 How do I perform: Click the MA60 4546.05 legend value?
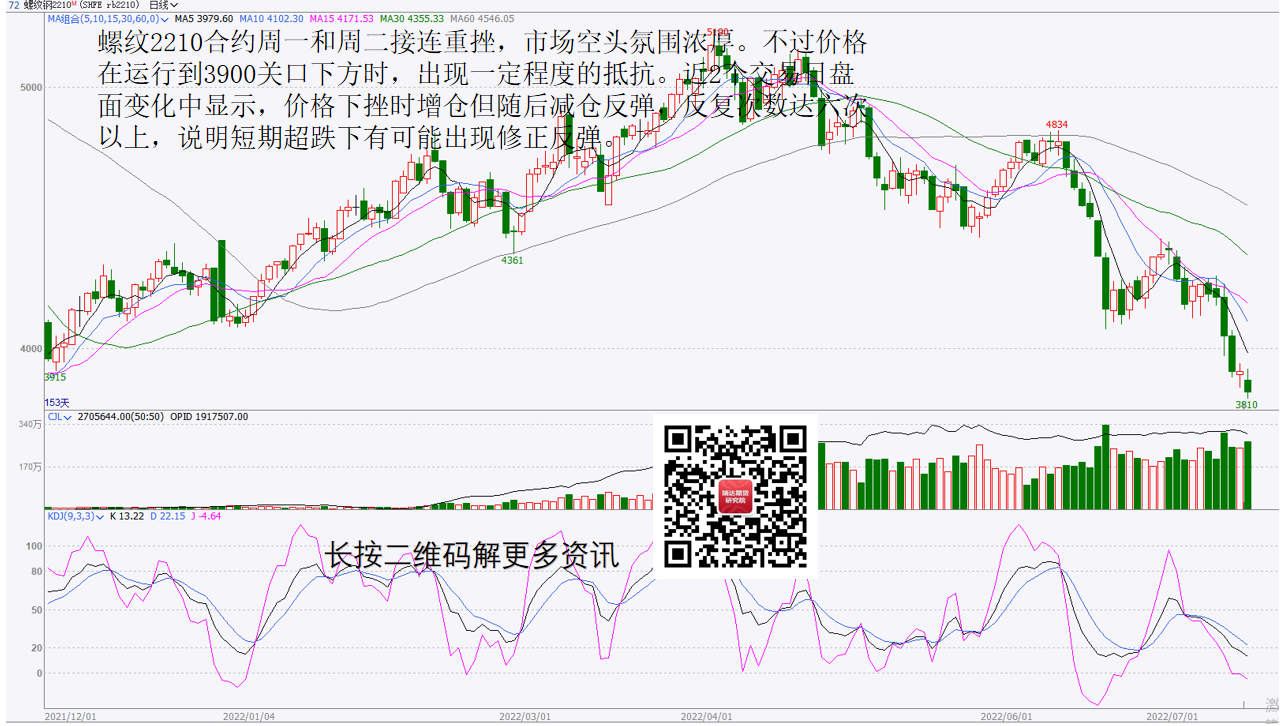(x=482, y=19)
